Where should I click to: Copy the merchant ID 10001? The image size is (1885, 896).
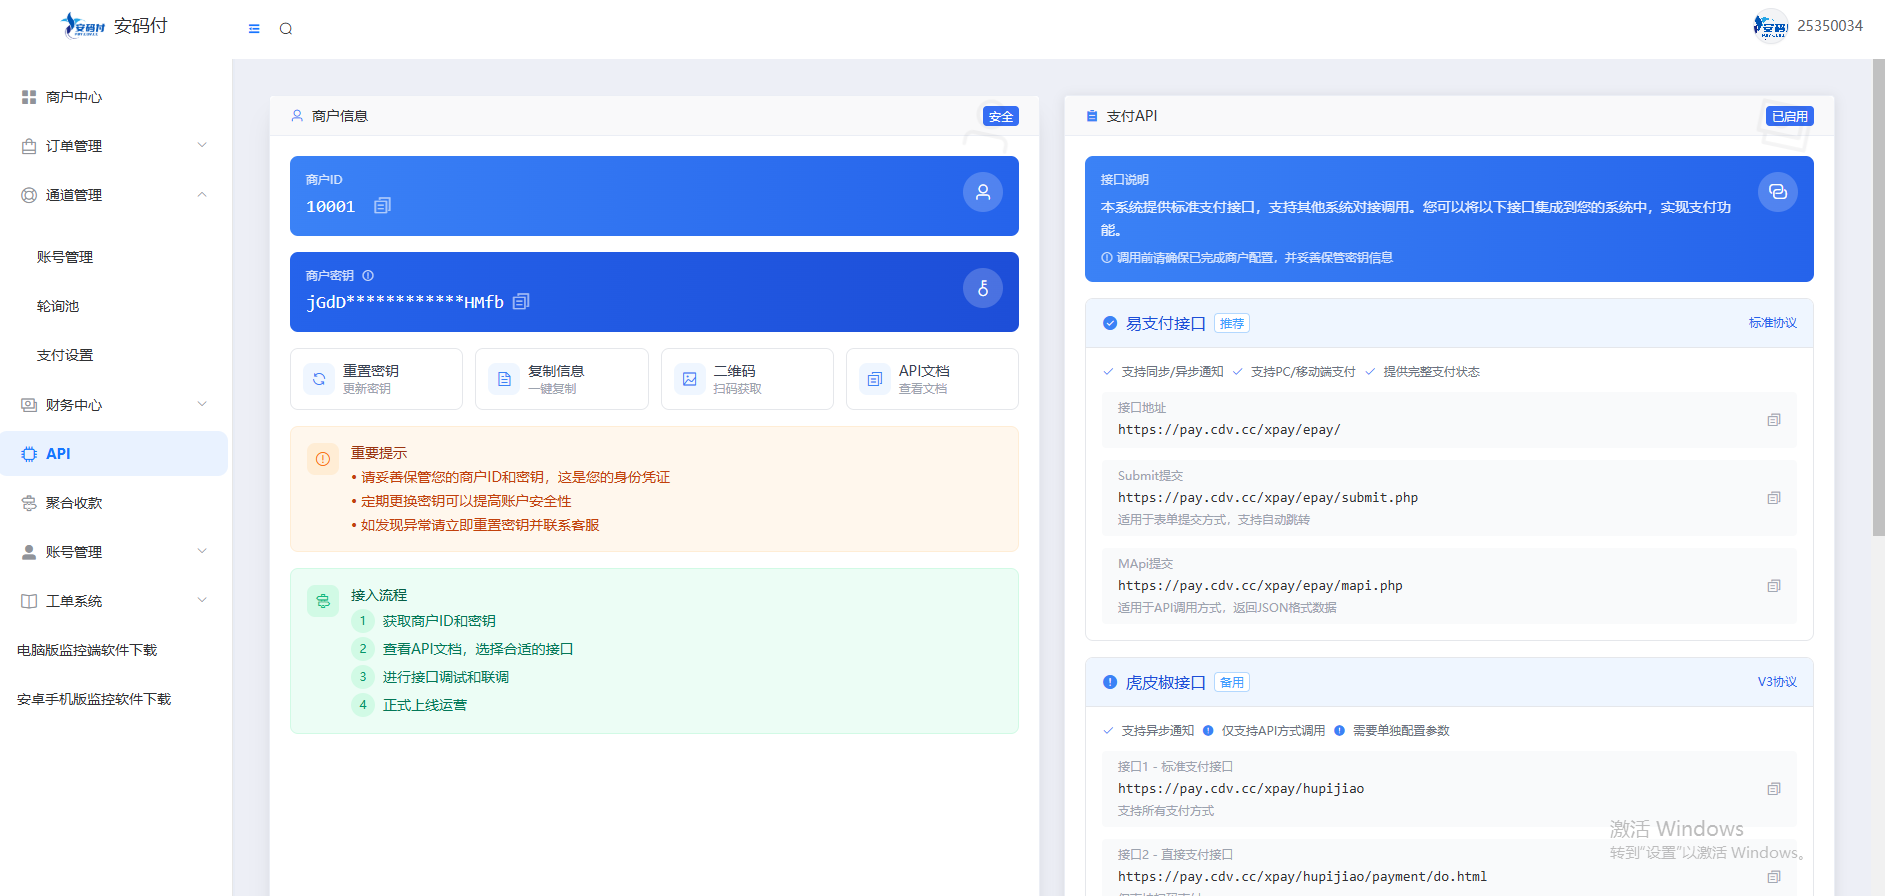click(x=382, y=206)
